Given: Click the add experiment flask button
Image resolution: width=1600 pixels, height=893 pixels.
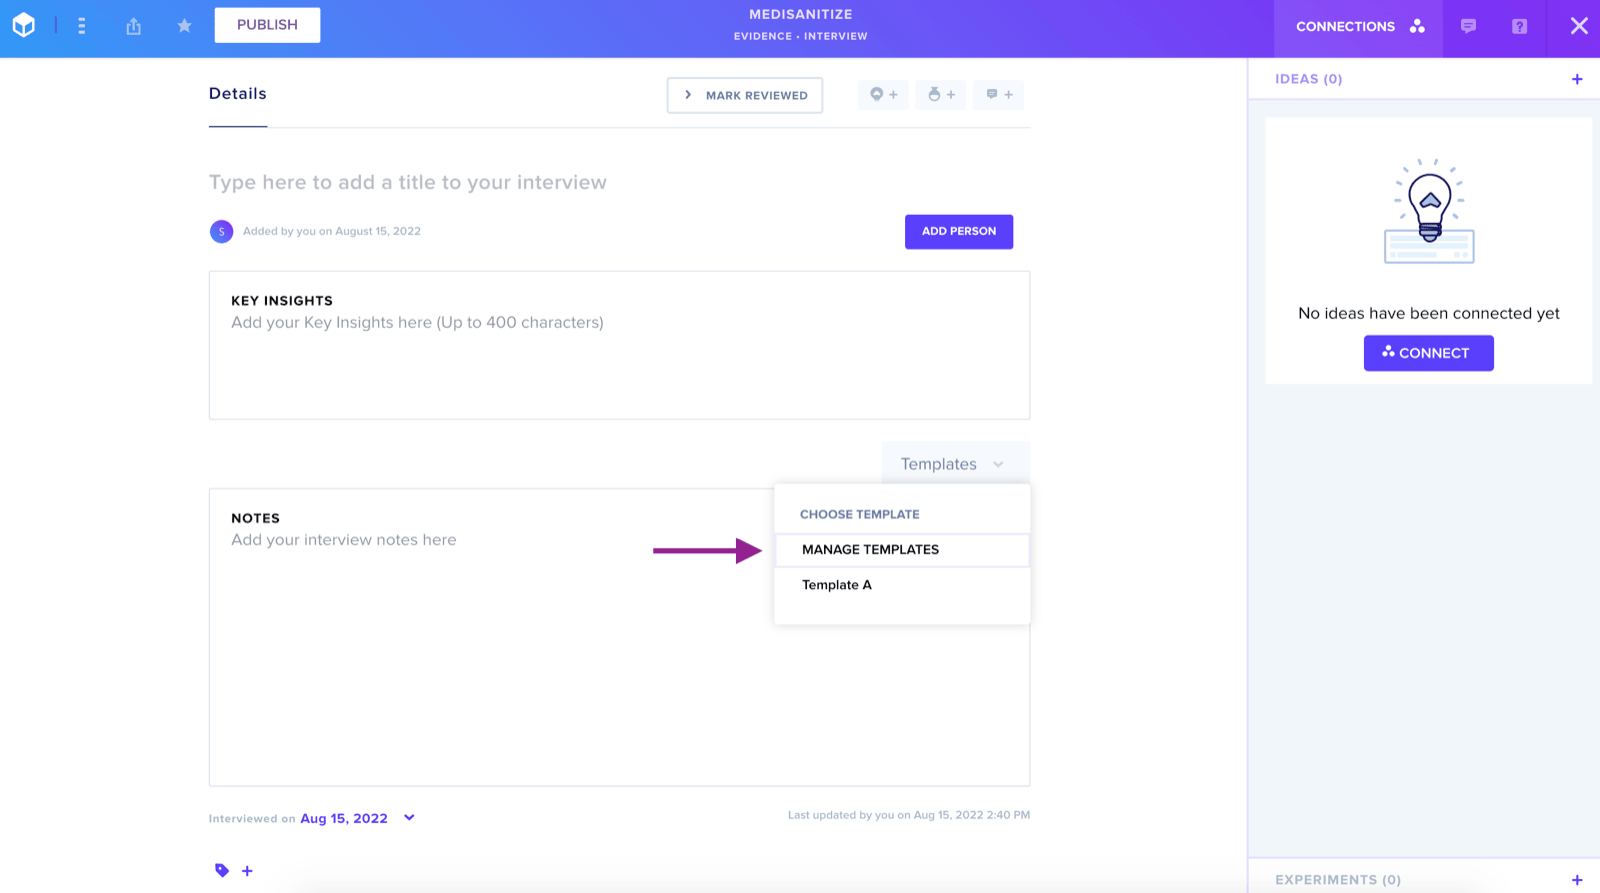Looking at the screenshot, I should [941, 95].
